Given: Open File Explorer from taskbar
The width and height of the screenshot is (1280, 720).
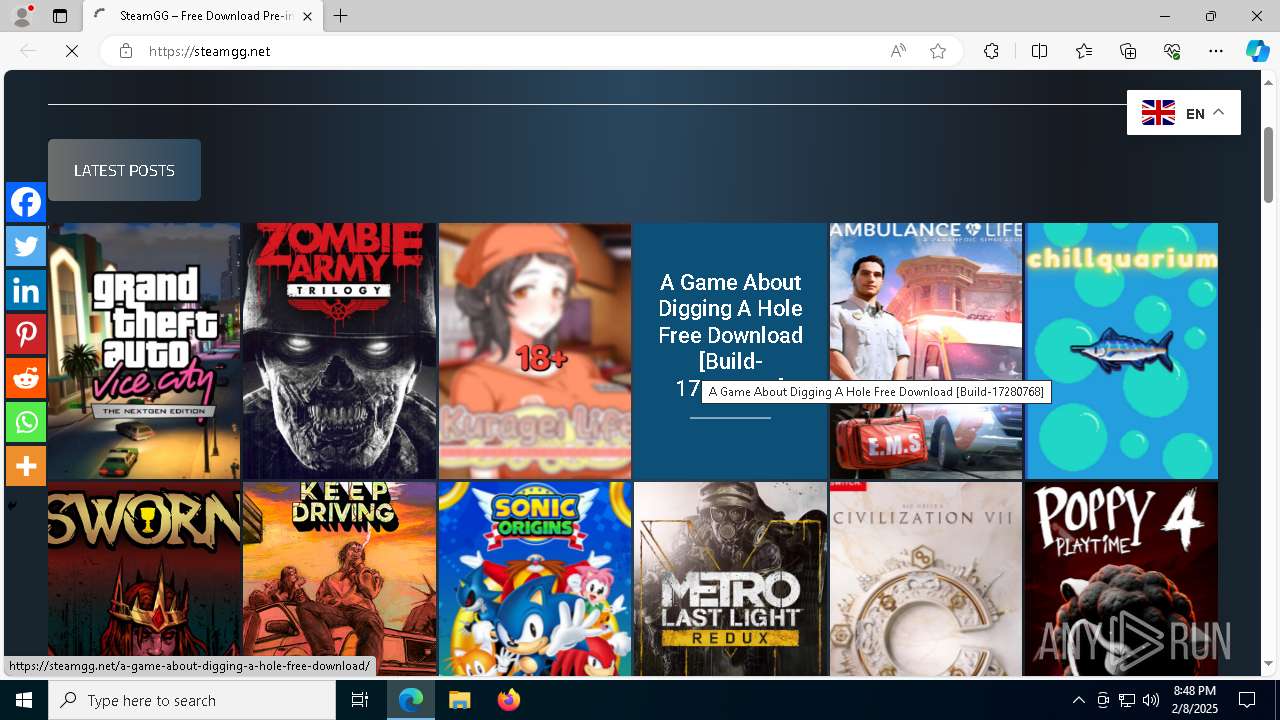Looking at the screenshot, I should [x=459, y=700].
